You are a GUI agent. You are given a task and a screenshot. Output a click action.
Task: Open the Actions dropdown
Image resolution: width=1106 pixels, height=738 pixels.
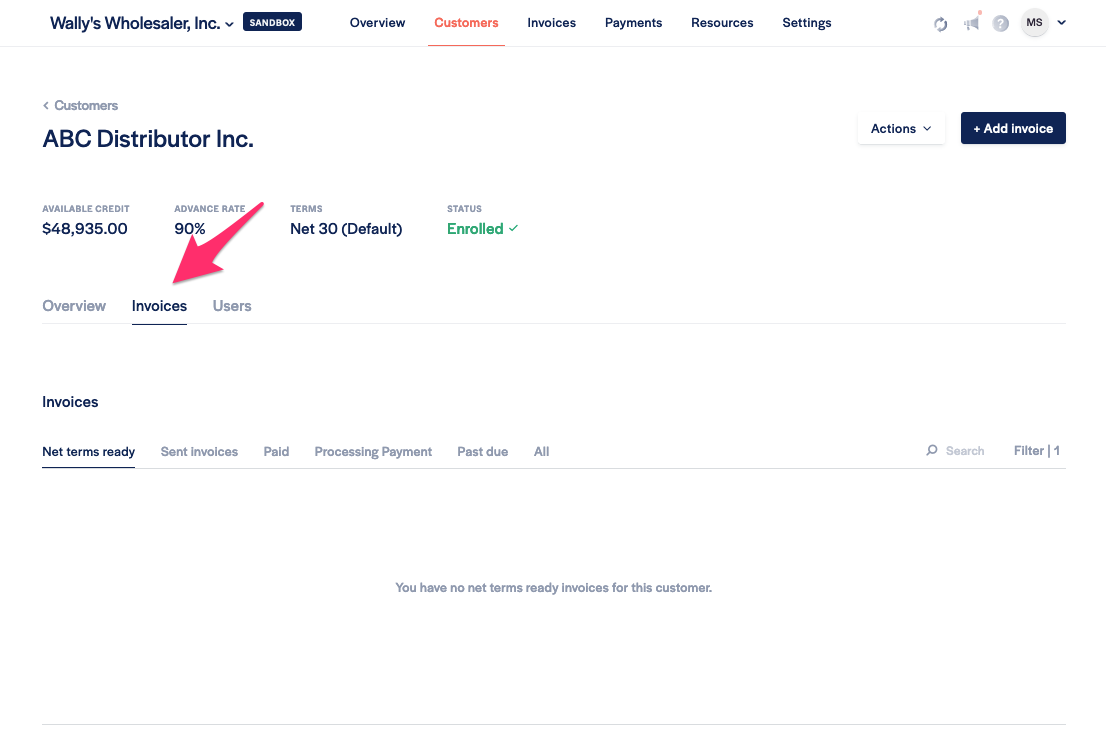point(901,128)
